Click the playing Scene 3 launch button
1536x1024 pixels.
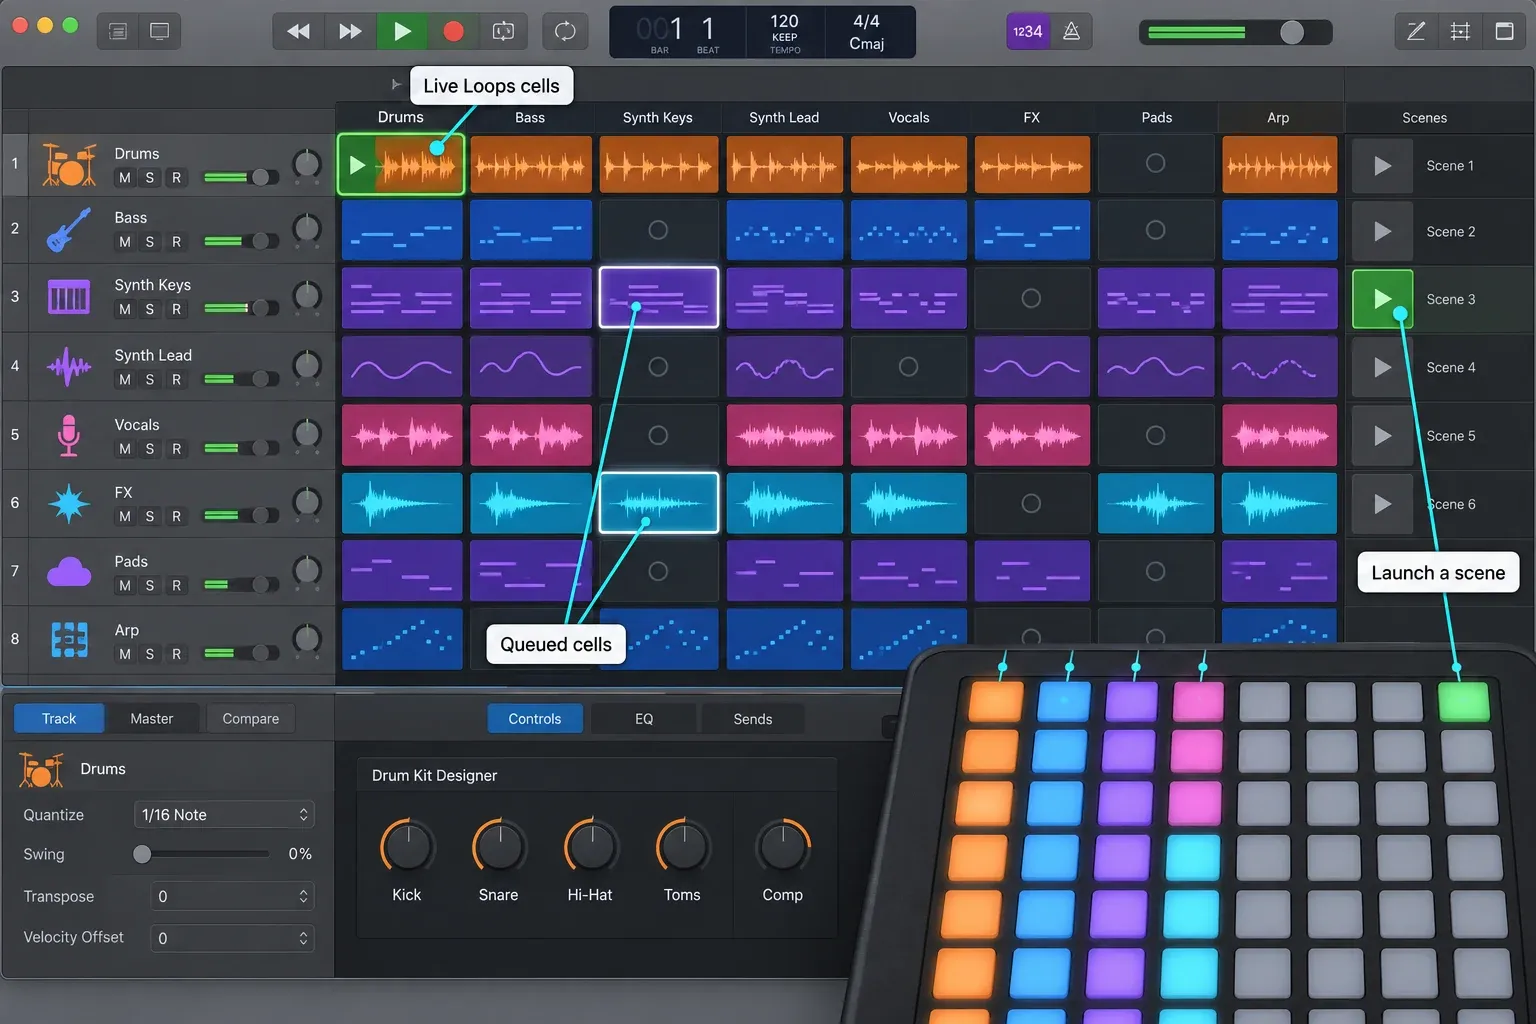1382,299
